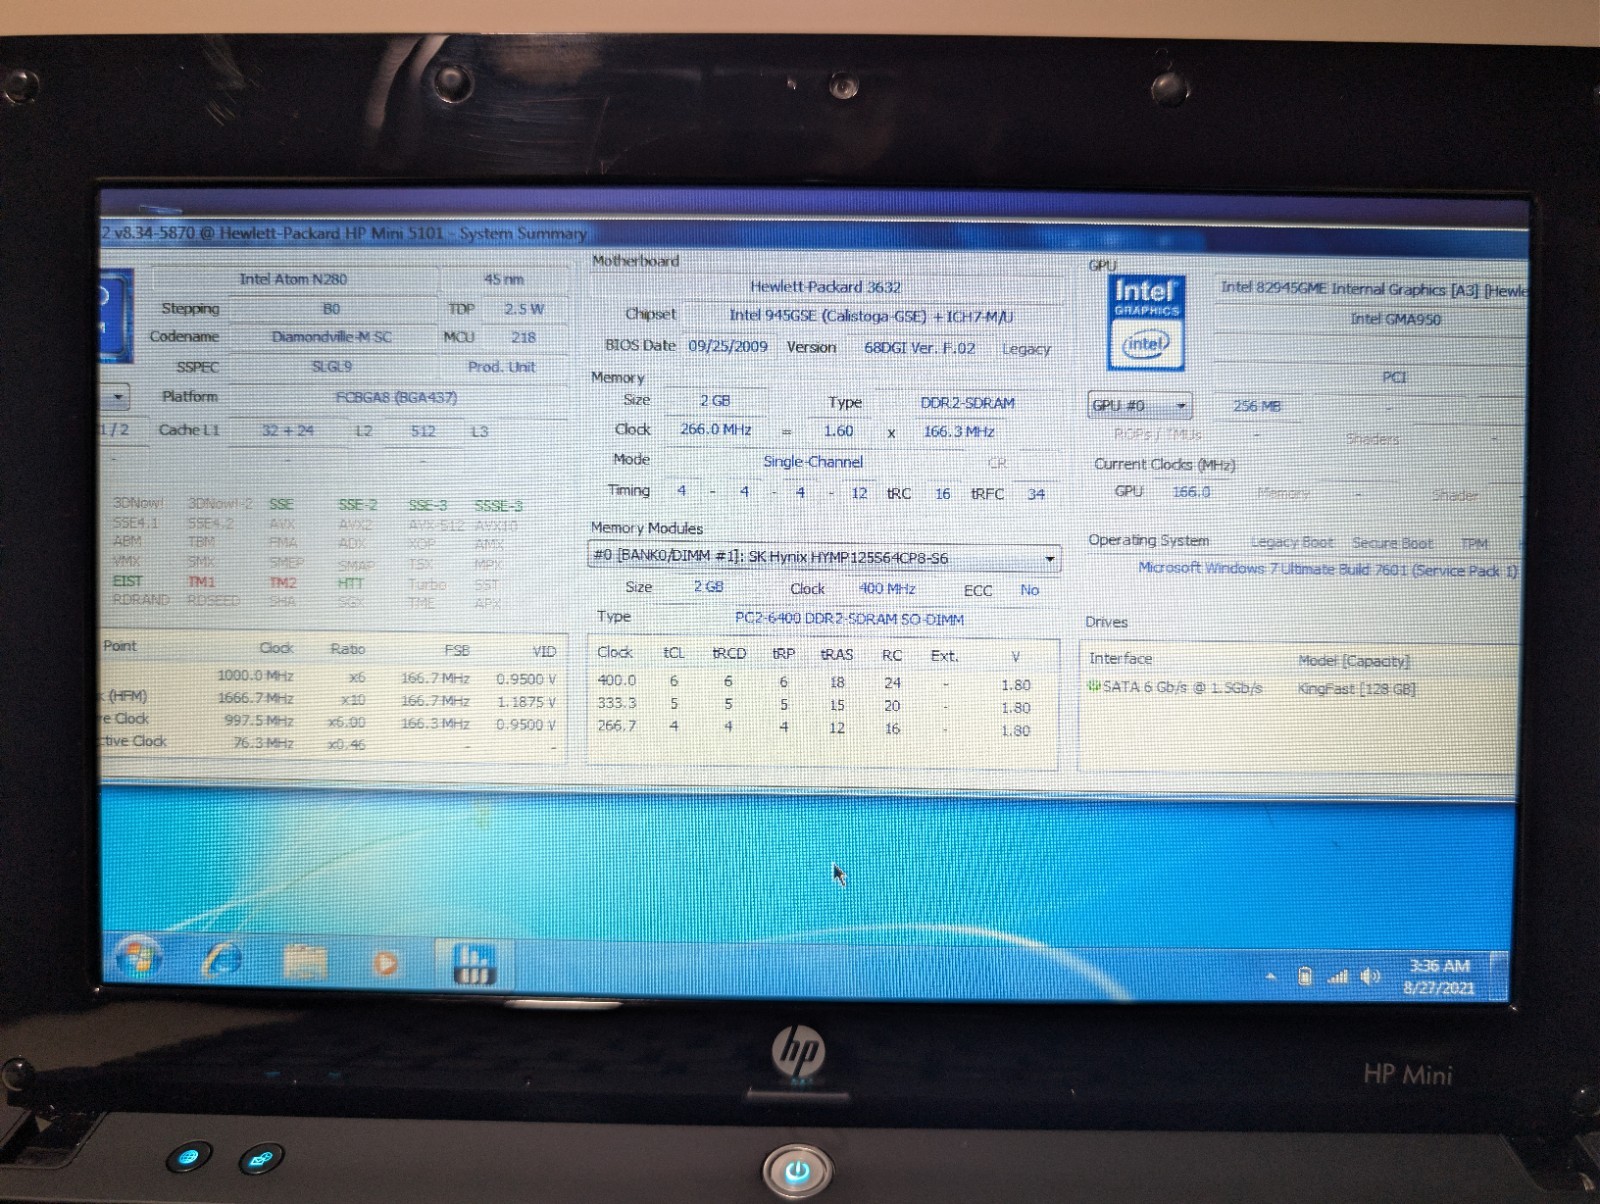Click the battery tray icon

[1304, 976]
